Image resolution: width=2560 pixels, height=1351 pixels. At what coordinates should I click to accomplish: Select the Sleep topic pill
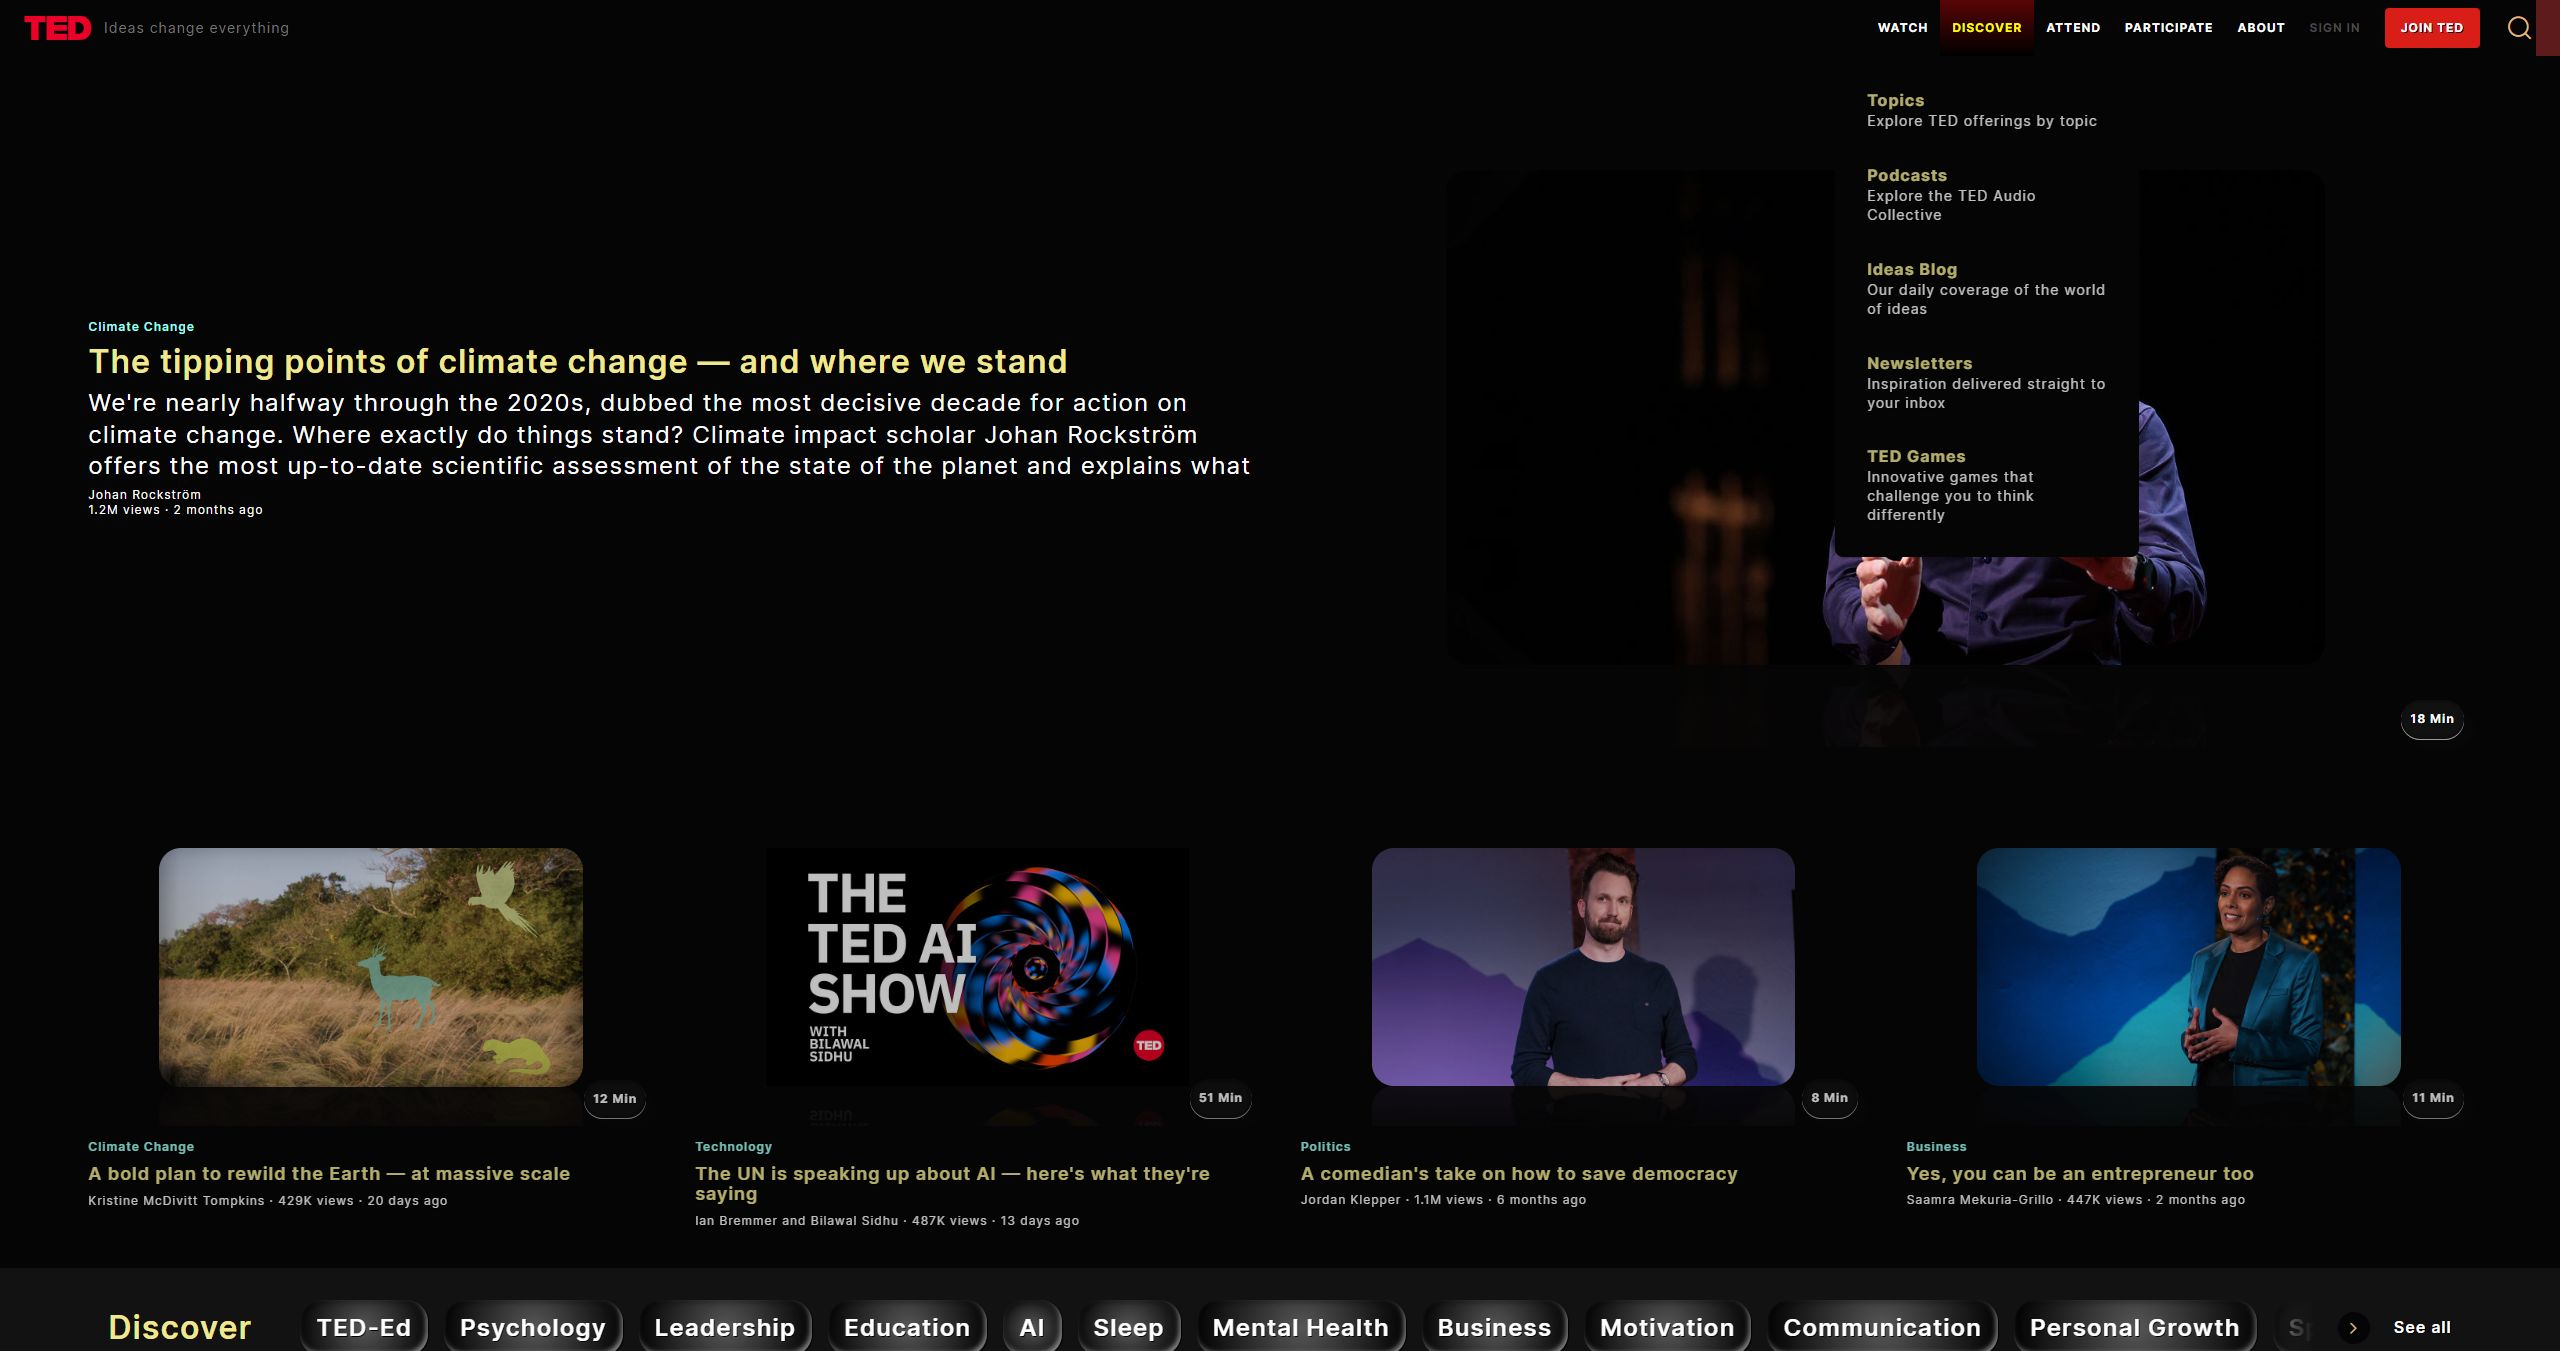[1128, 1327]
